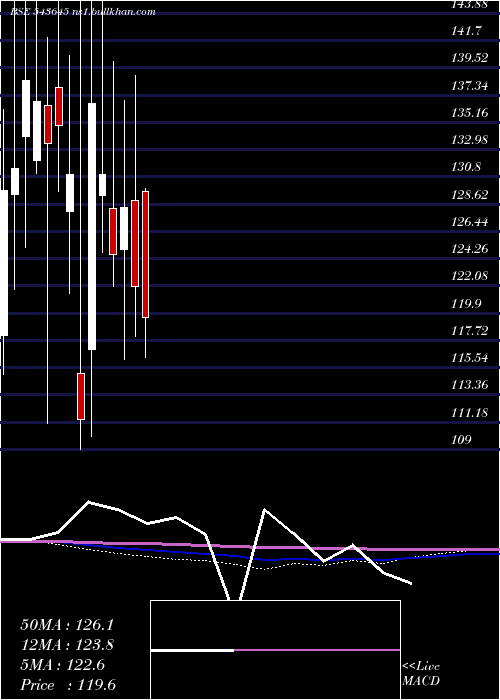Click the 137.34 price axis label
500x700 pixels.
(470, 85)
